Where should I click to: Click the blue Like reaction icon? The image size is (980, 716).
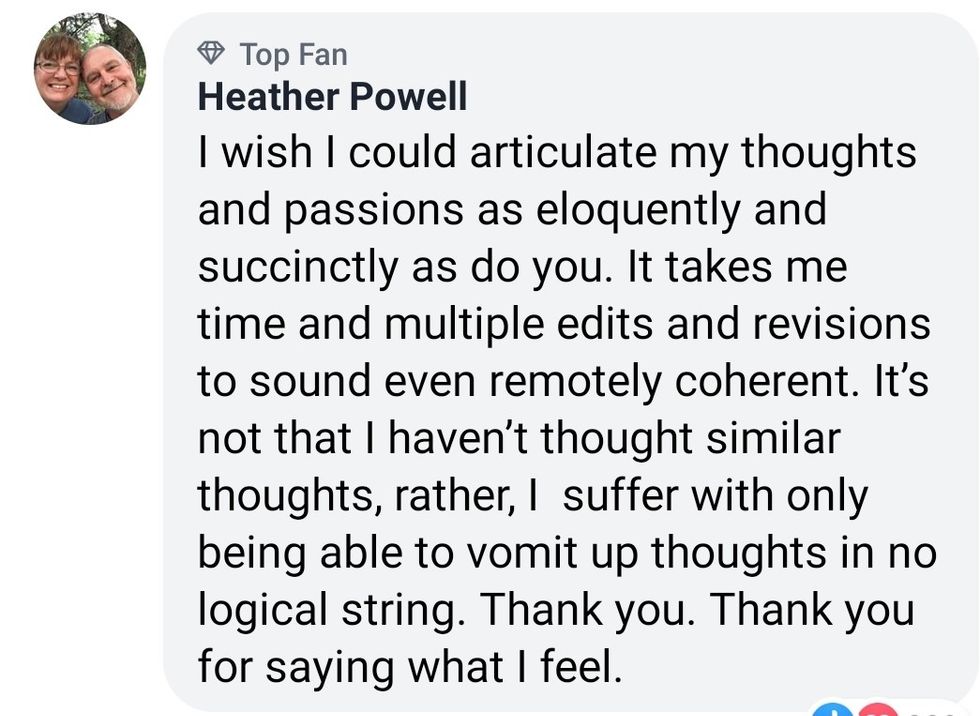[832, 708]
